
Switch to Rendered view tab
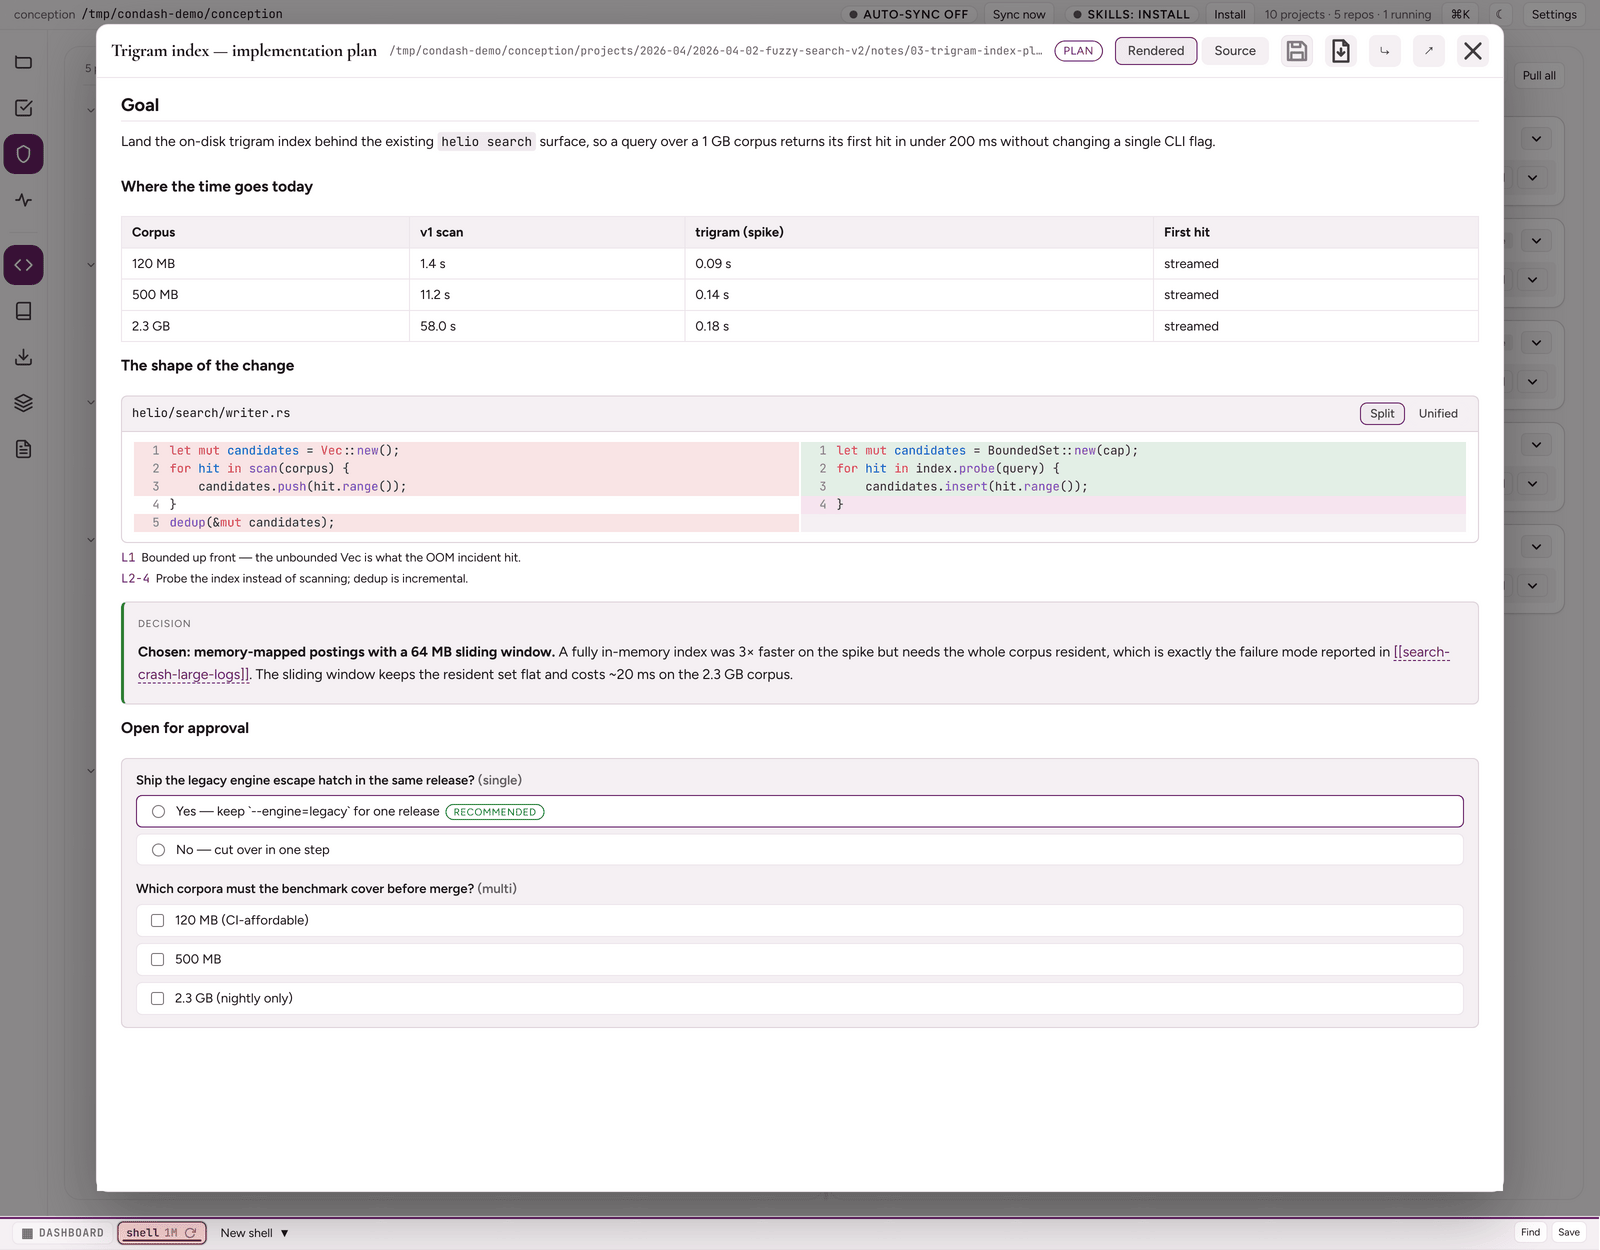coord(1156,51)
